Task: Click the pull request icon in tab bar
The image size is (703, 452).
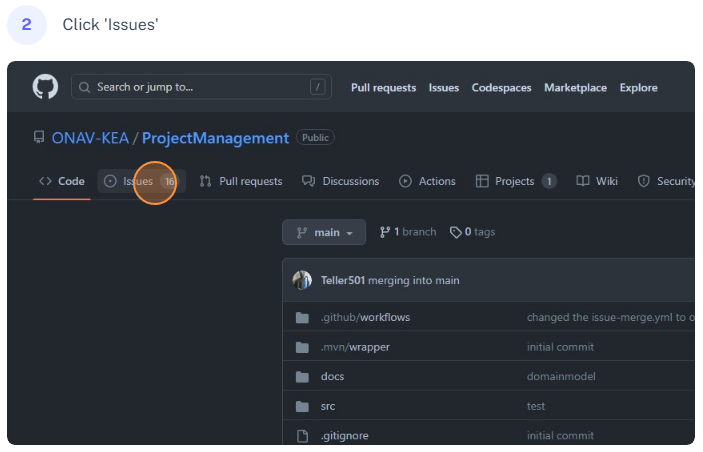Action: (205, 181)
